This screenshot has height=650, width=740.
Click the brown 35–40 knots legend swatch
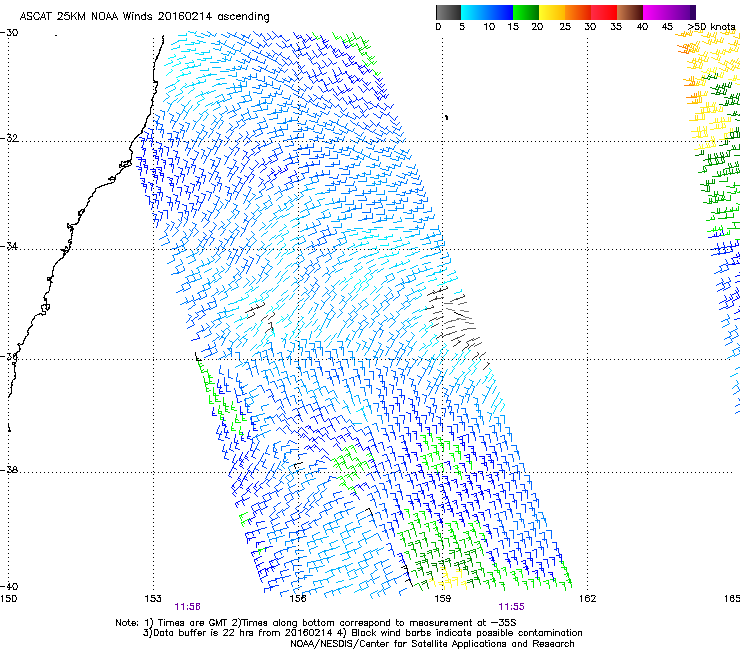click(x=630, y=12)
